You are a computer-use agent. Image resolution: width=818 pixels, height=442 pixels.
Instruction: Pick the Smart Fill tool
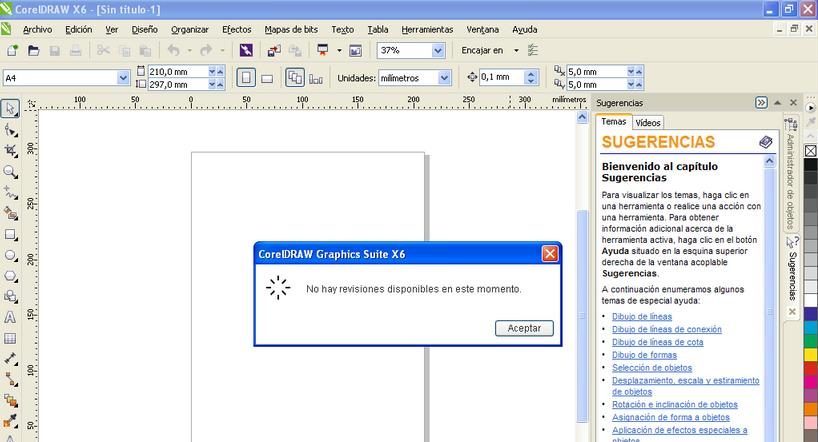pos(10,213)
